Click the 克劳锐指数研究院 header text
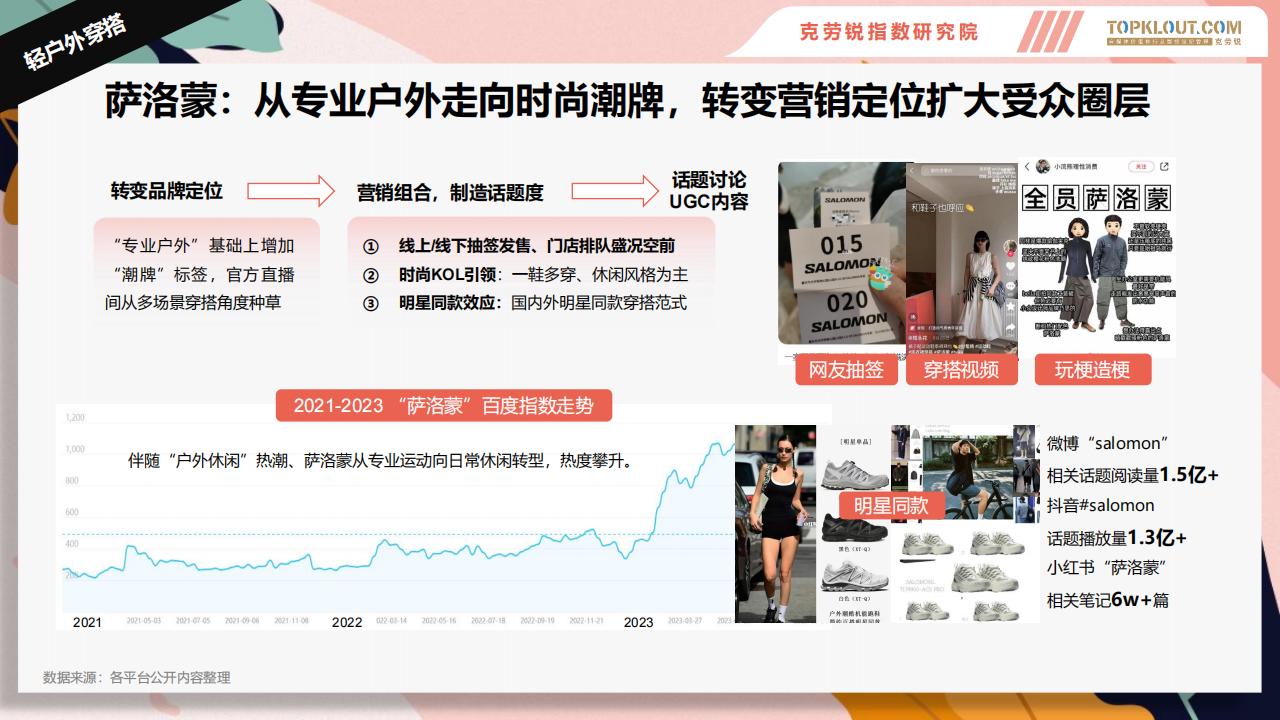This screenshot has height=720, width=1280. (x=888, y=31)
